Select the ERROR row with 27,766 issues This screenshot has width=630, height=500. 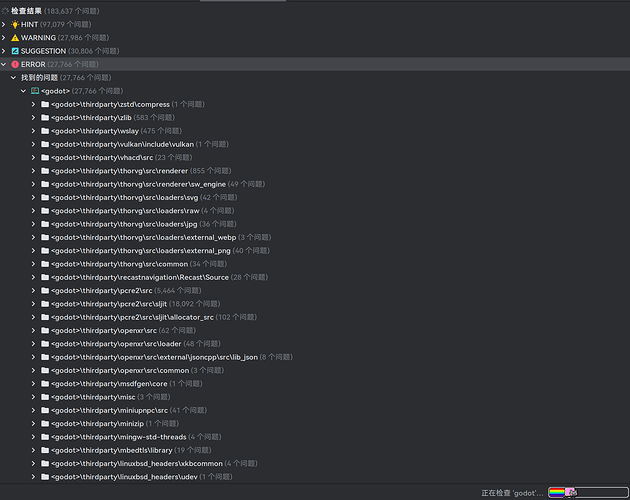point(315,64)
